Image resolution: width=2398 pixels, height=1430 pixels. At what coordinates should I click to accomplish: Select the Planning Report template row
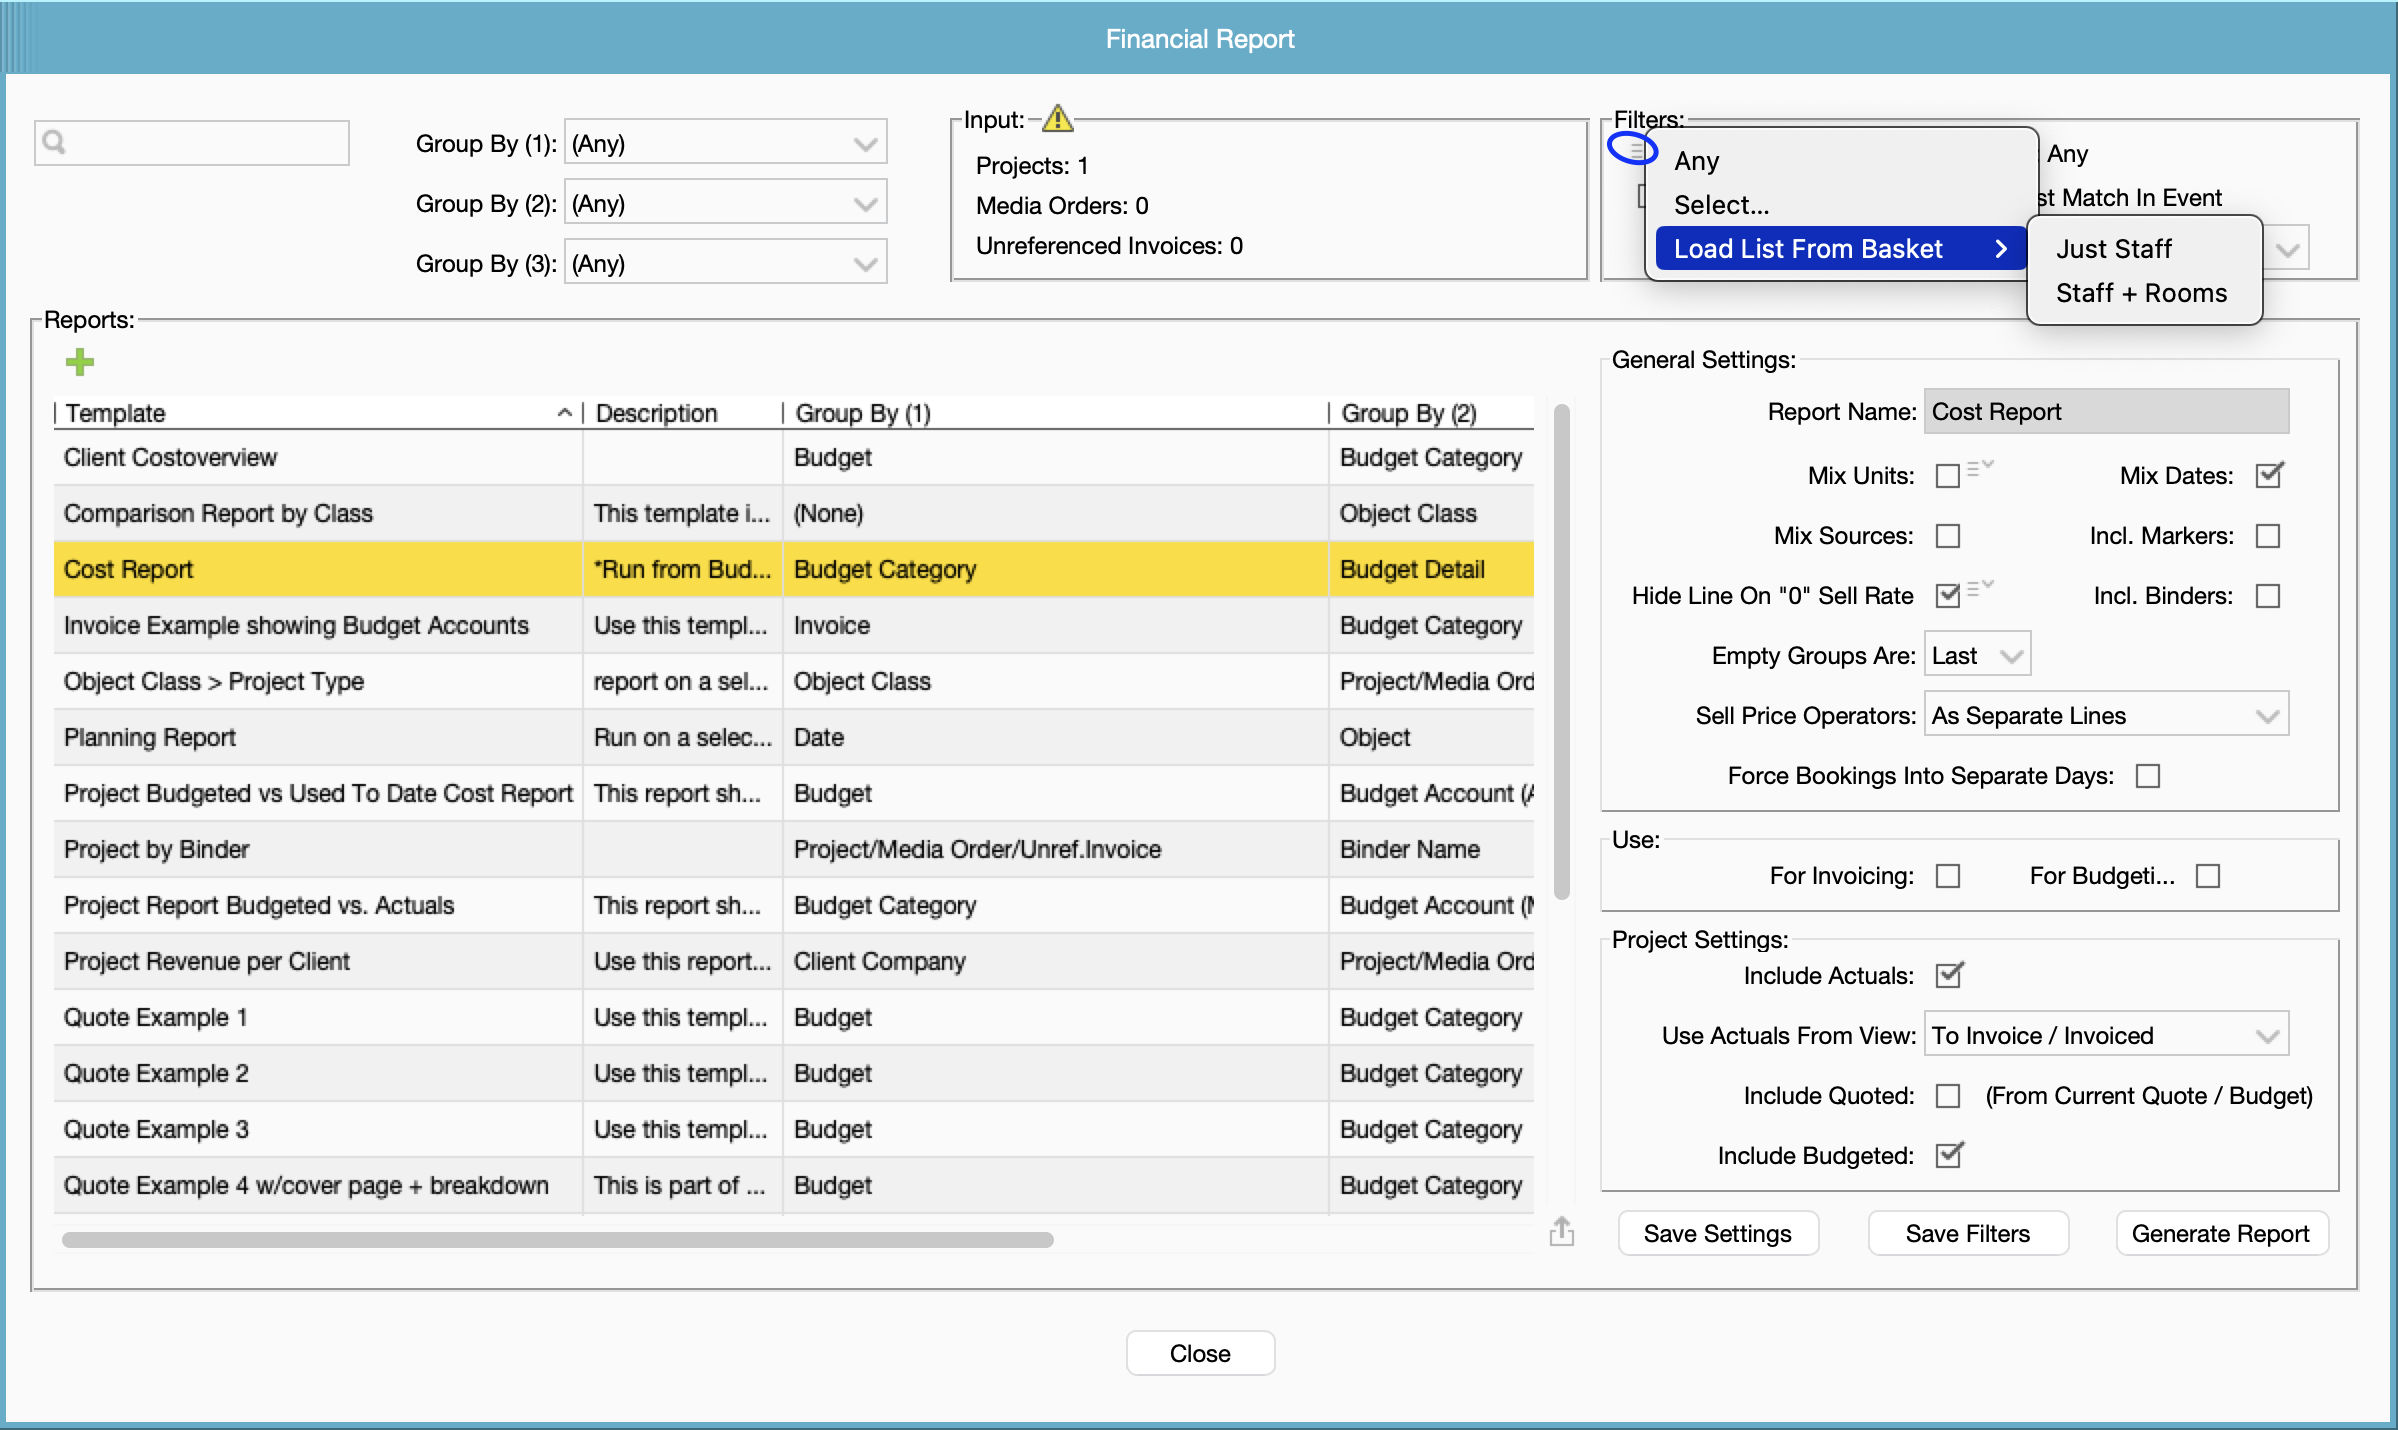(x=150, y=738)
